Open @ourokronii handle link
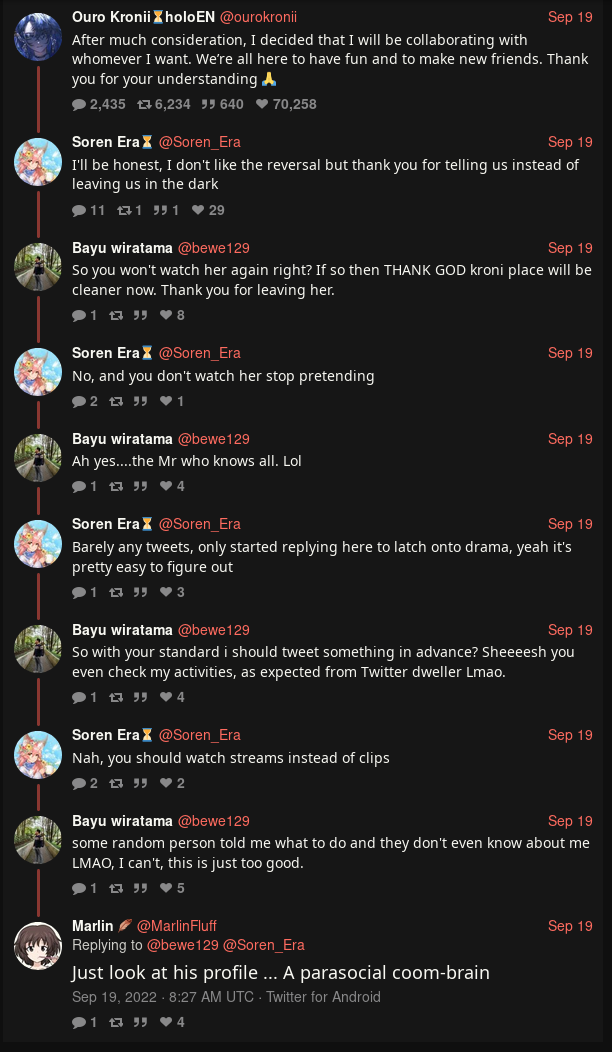This screenshot has width=612, height=1052. point(252,17)
